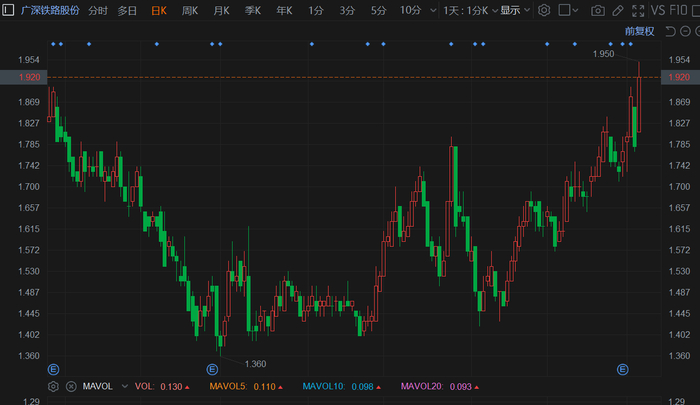The width and height of the screenshot is (700, 405).
Task: Take a chart screenshot with camera icon
Action: tap(598, 10)
